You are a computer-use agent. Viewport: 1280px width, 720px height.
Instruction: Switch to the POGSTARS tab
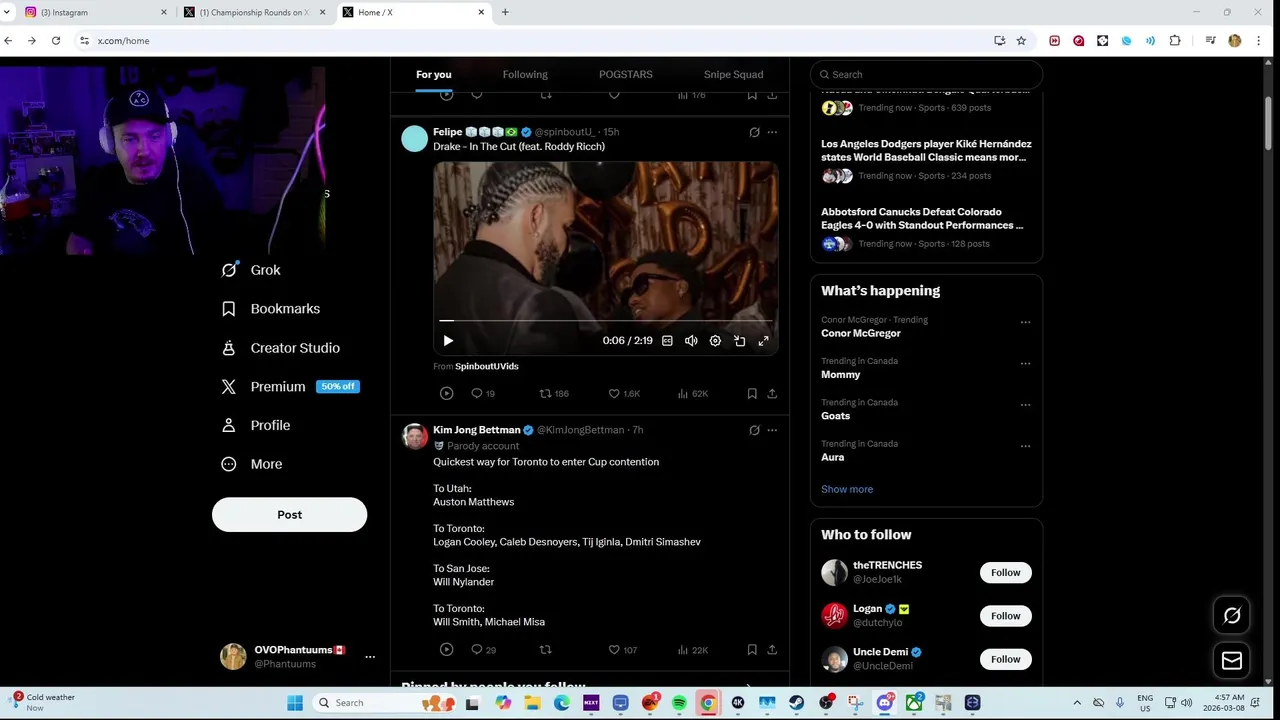(626, 74)
